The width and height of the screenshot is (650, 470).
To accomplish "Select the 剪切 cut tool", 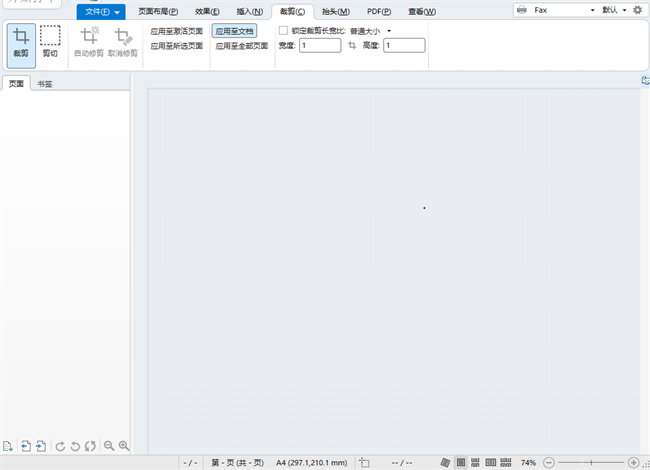I will (50, 43).
